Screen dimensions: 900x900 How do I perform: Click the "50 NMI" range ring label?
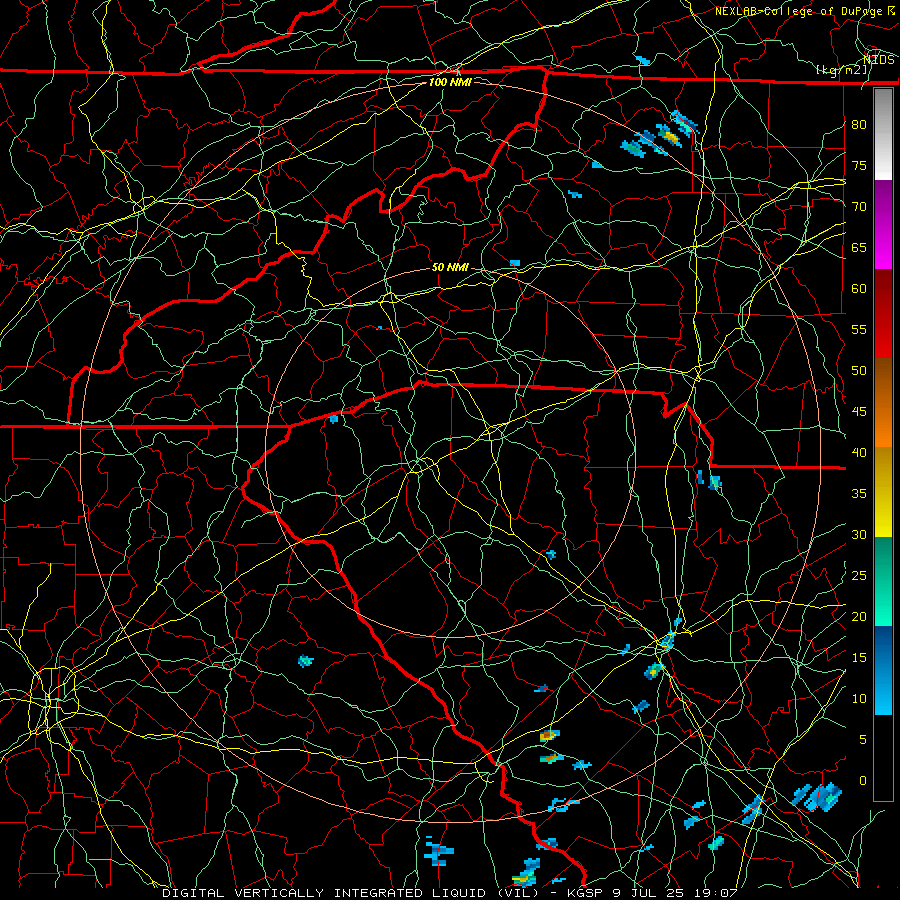pyautogui.click(x=450, y=267)
